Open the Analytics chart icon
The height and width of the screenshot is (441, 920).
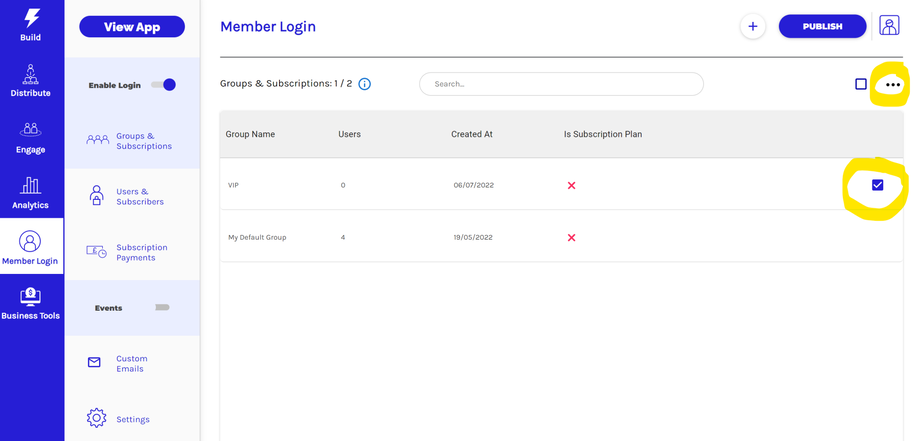tap(31, 187)
